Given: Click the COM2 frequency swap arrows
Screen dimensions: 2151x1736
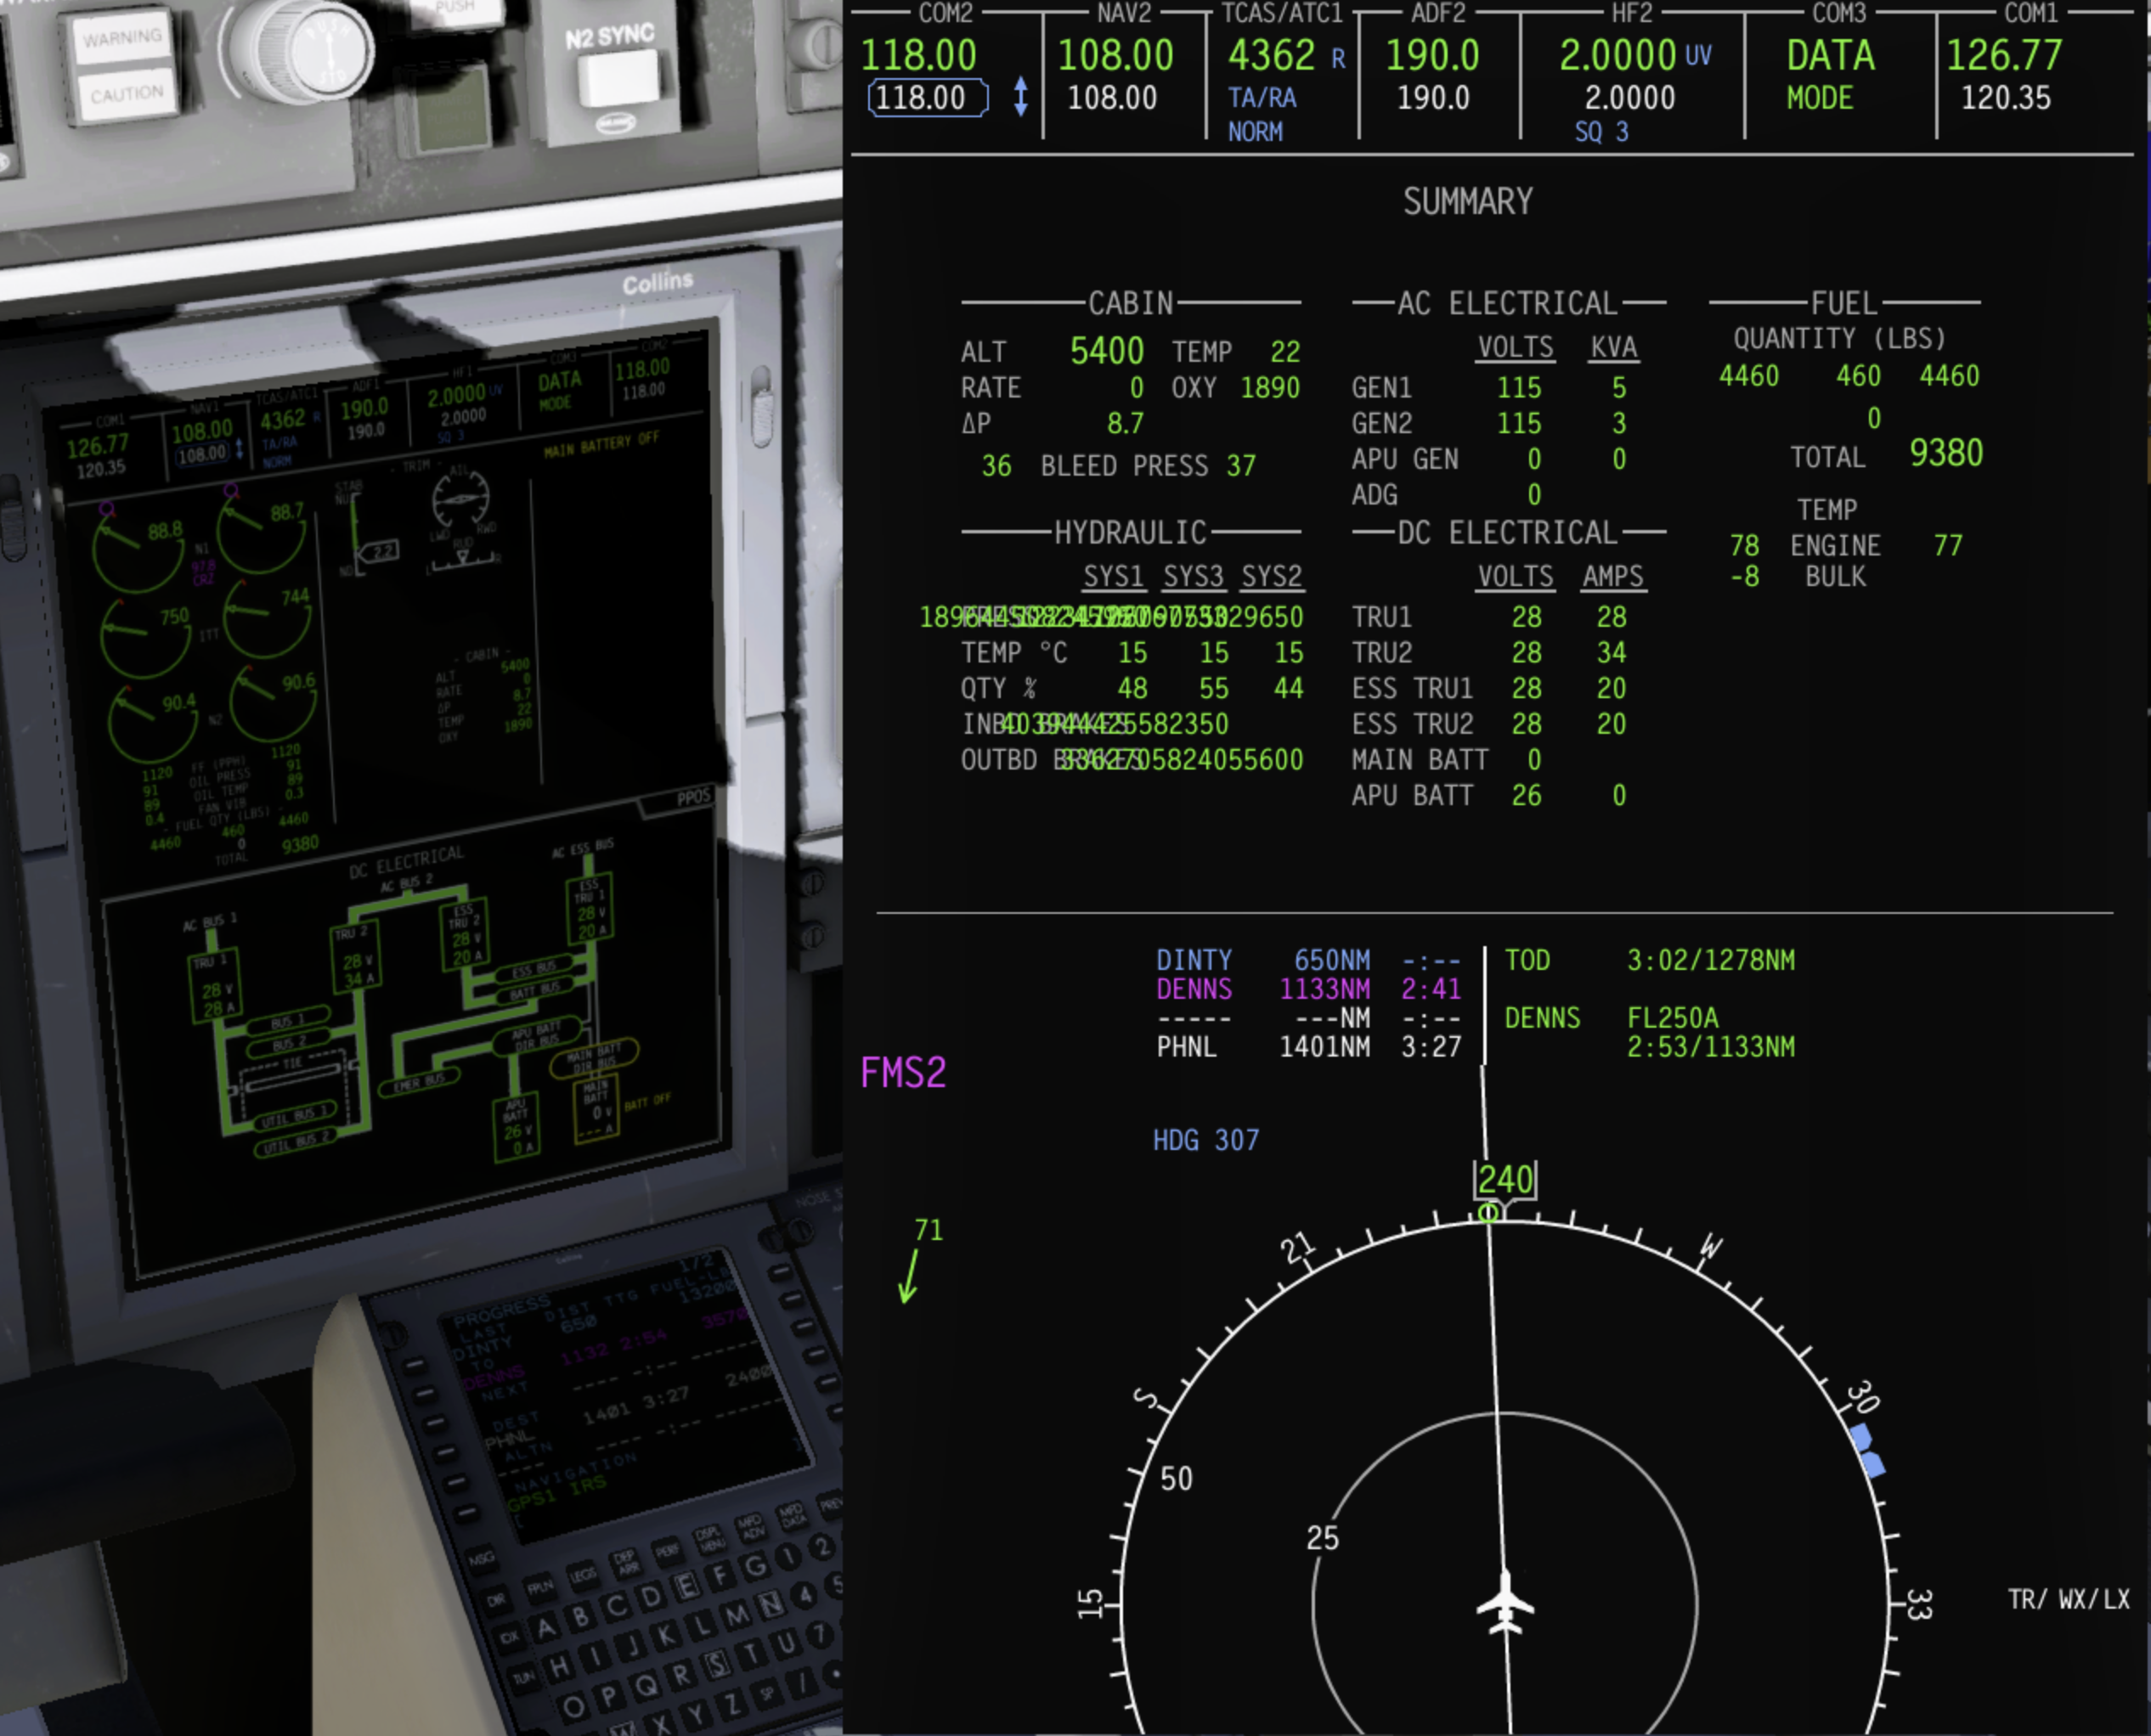Looking at the screenshot, I should point(1020,97).
